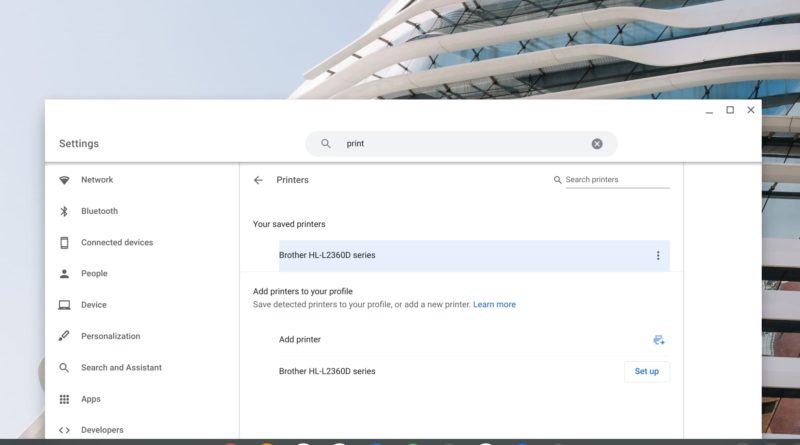Click the Bluetooth icon in sidebar
800x445 pixels.
coord(64,211)
